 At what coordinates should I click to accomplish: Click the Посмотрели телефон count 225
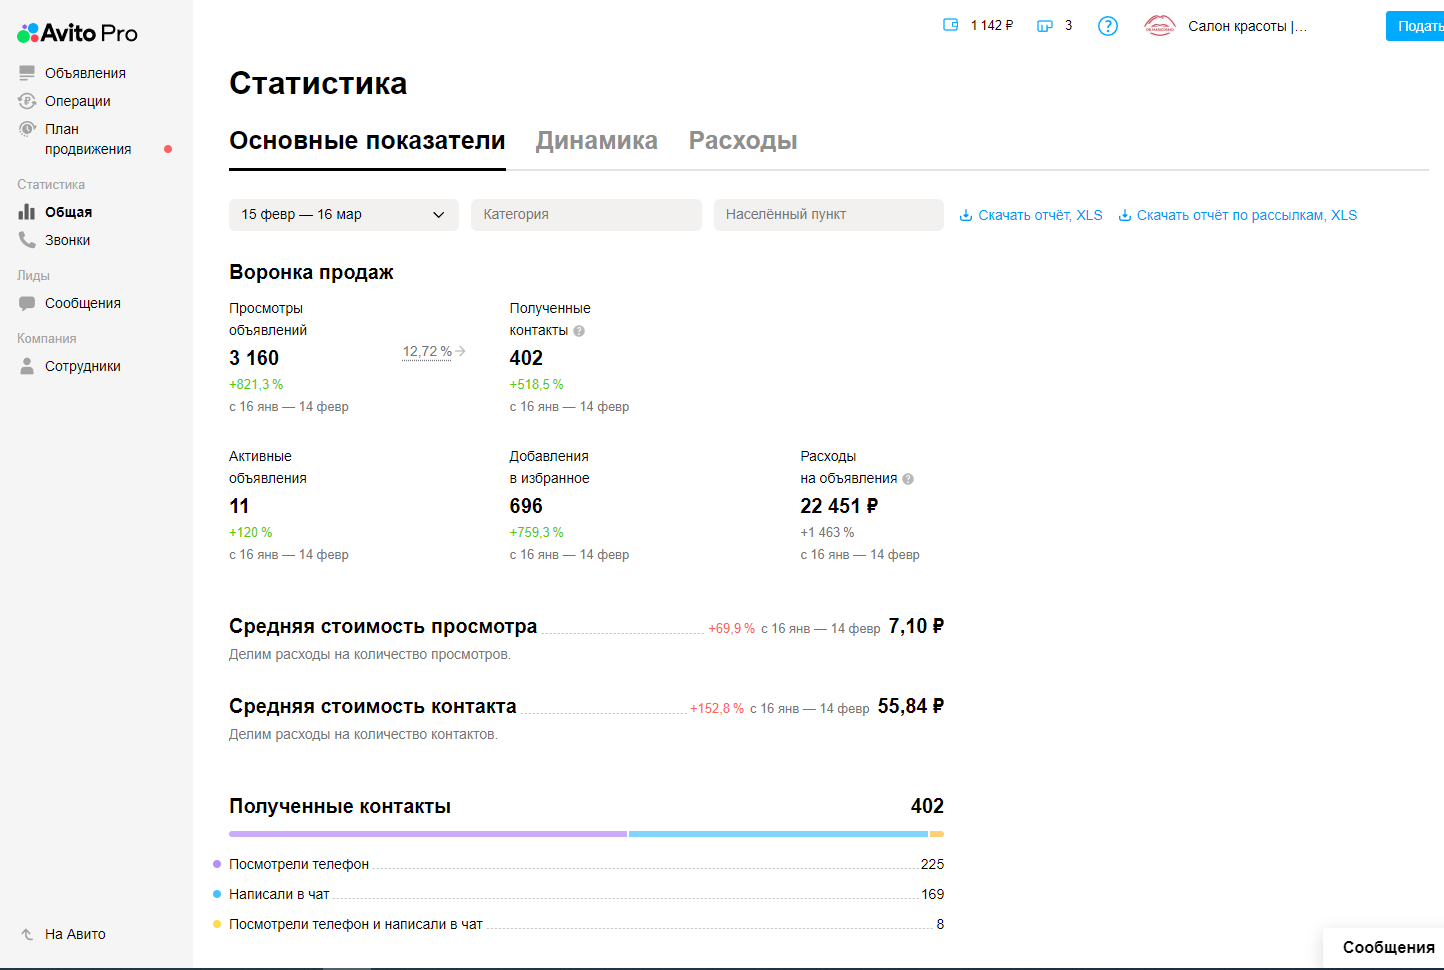[932, 864]
